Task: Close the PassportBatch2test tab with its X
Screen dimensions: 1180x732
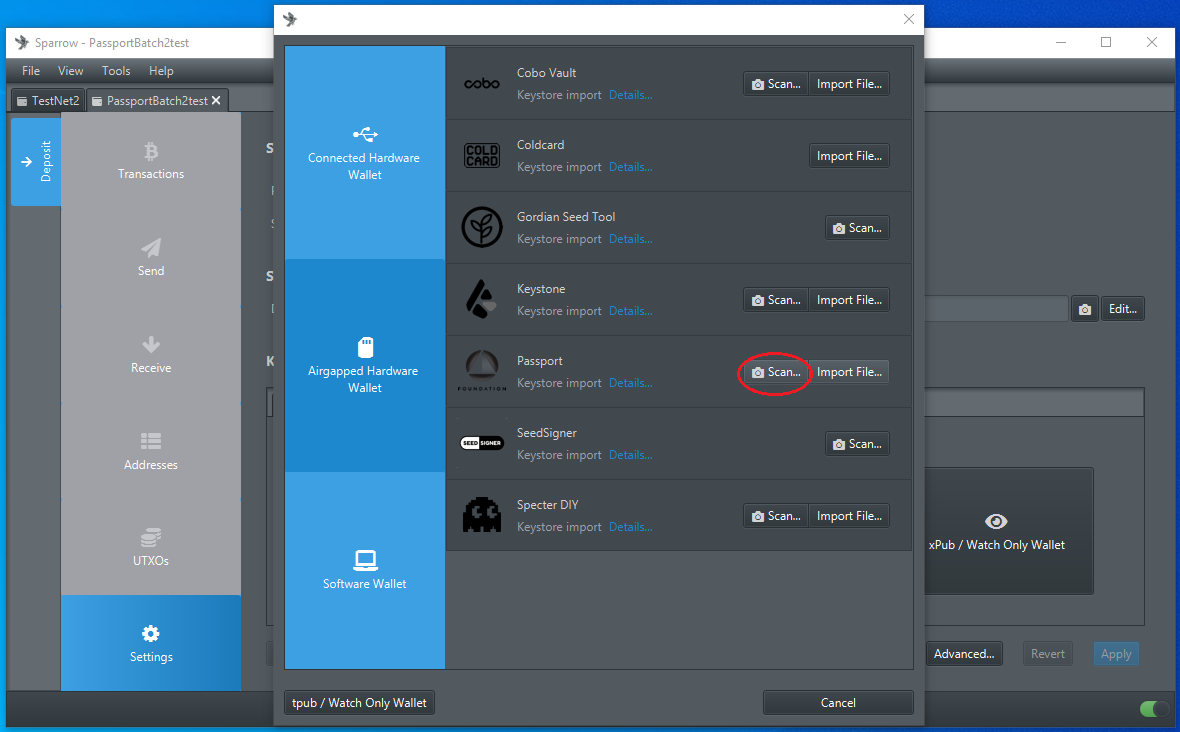Action: coord(216,101)
